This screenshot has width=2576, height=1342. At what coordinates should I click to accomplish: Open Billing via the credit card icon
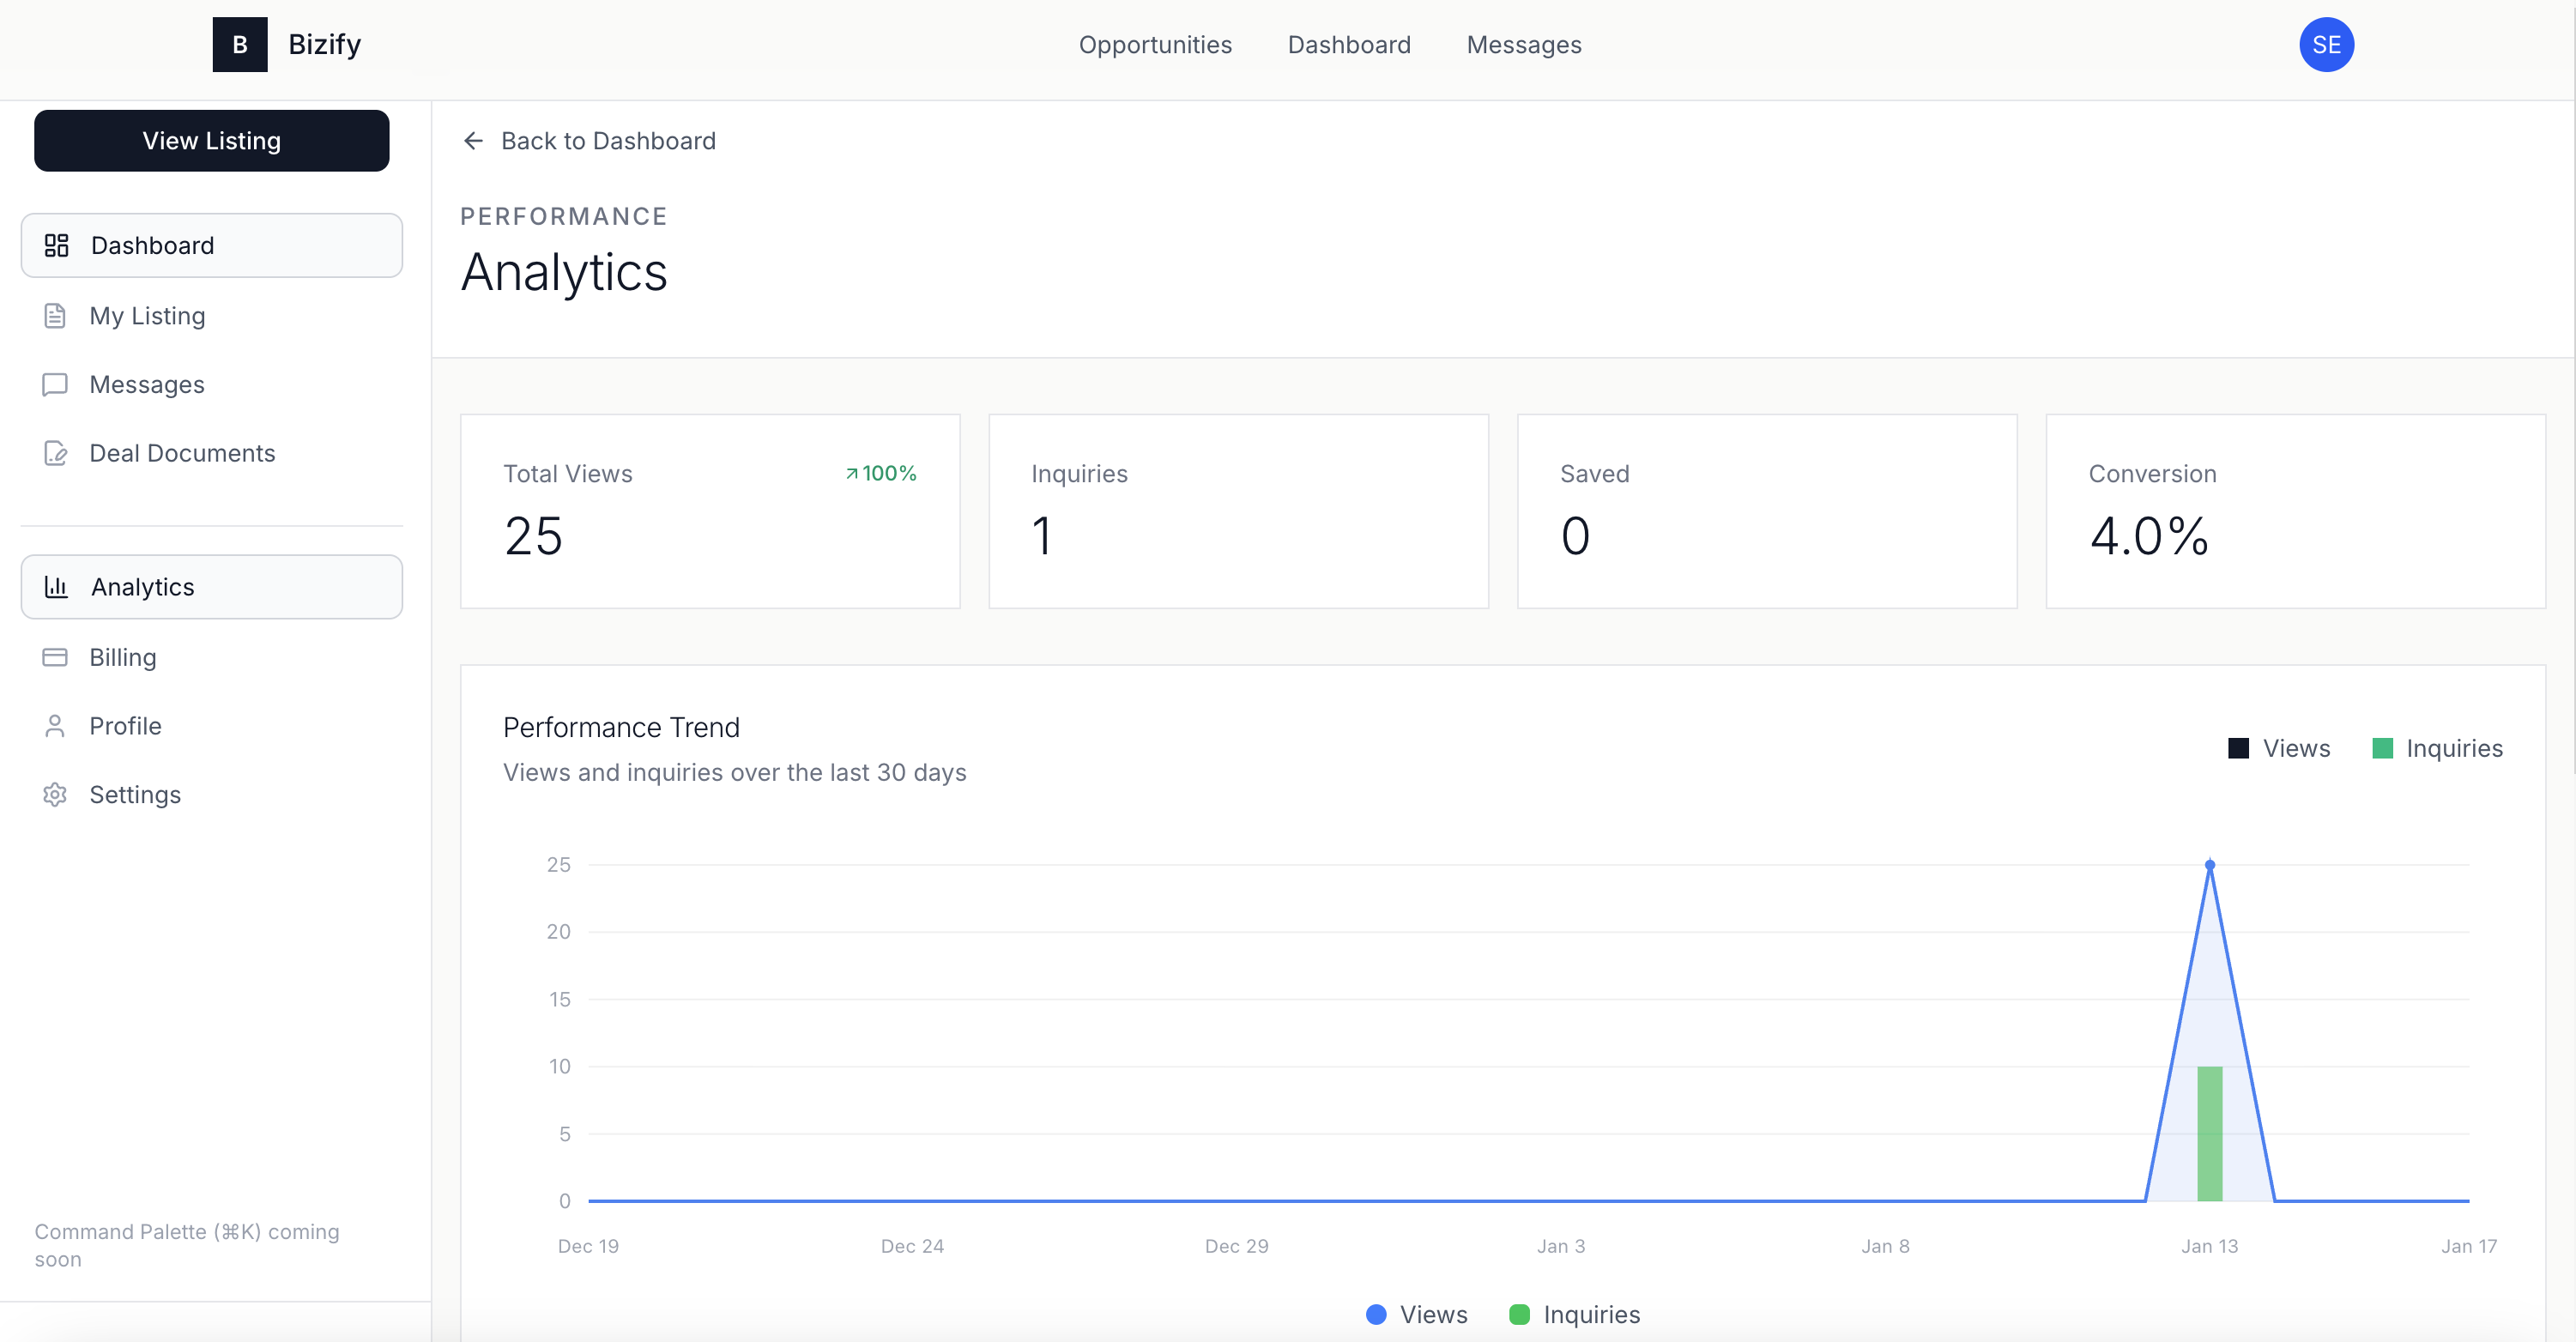point(55,656)
